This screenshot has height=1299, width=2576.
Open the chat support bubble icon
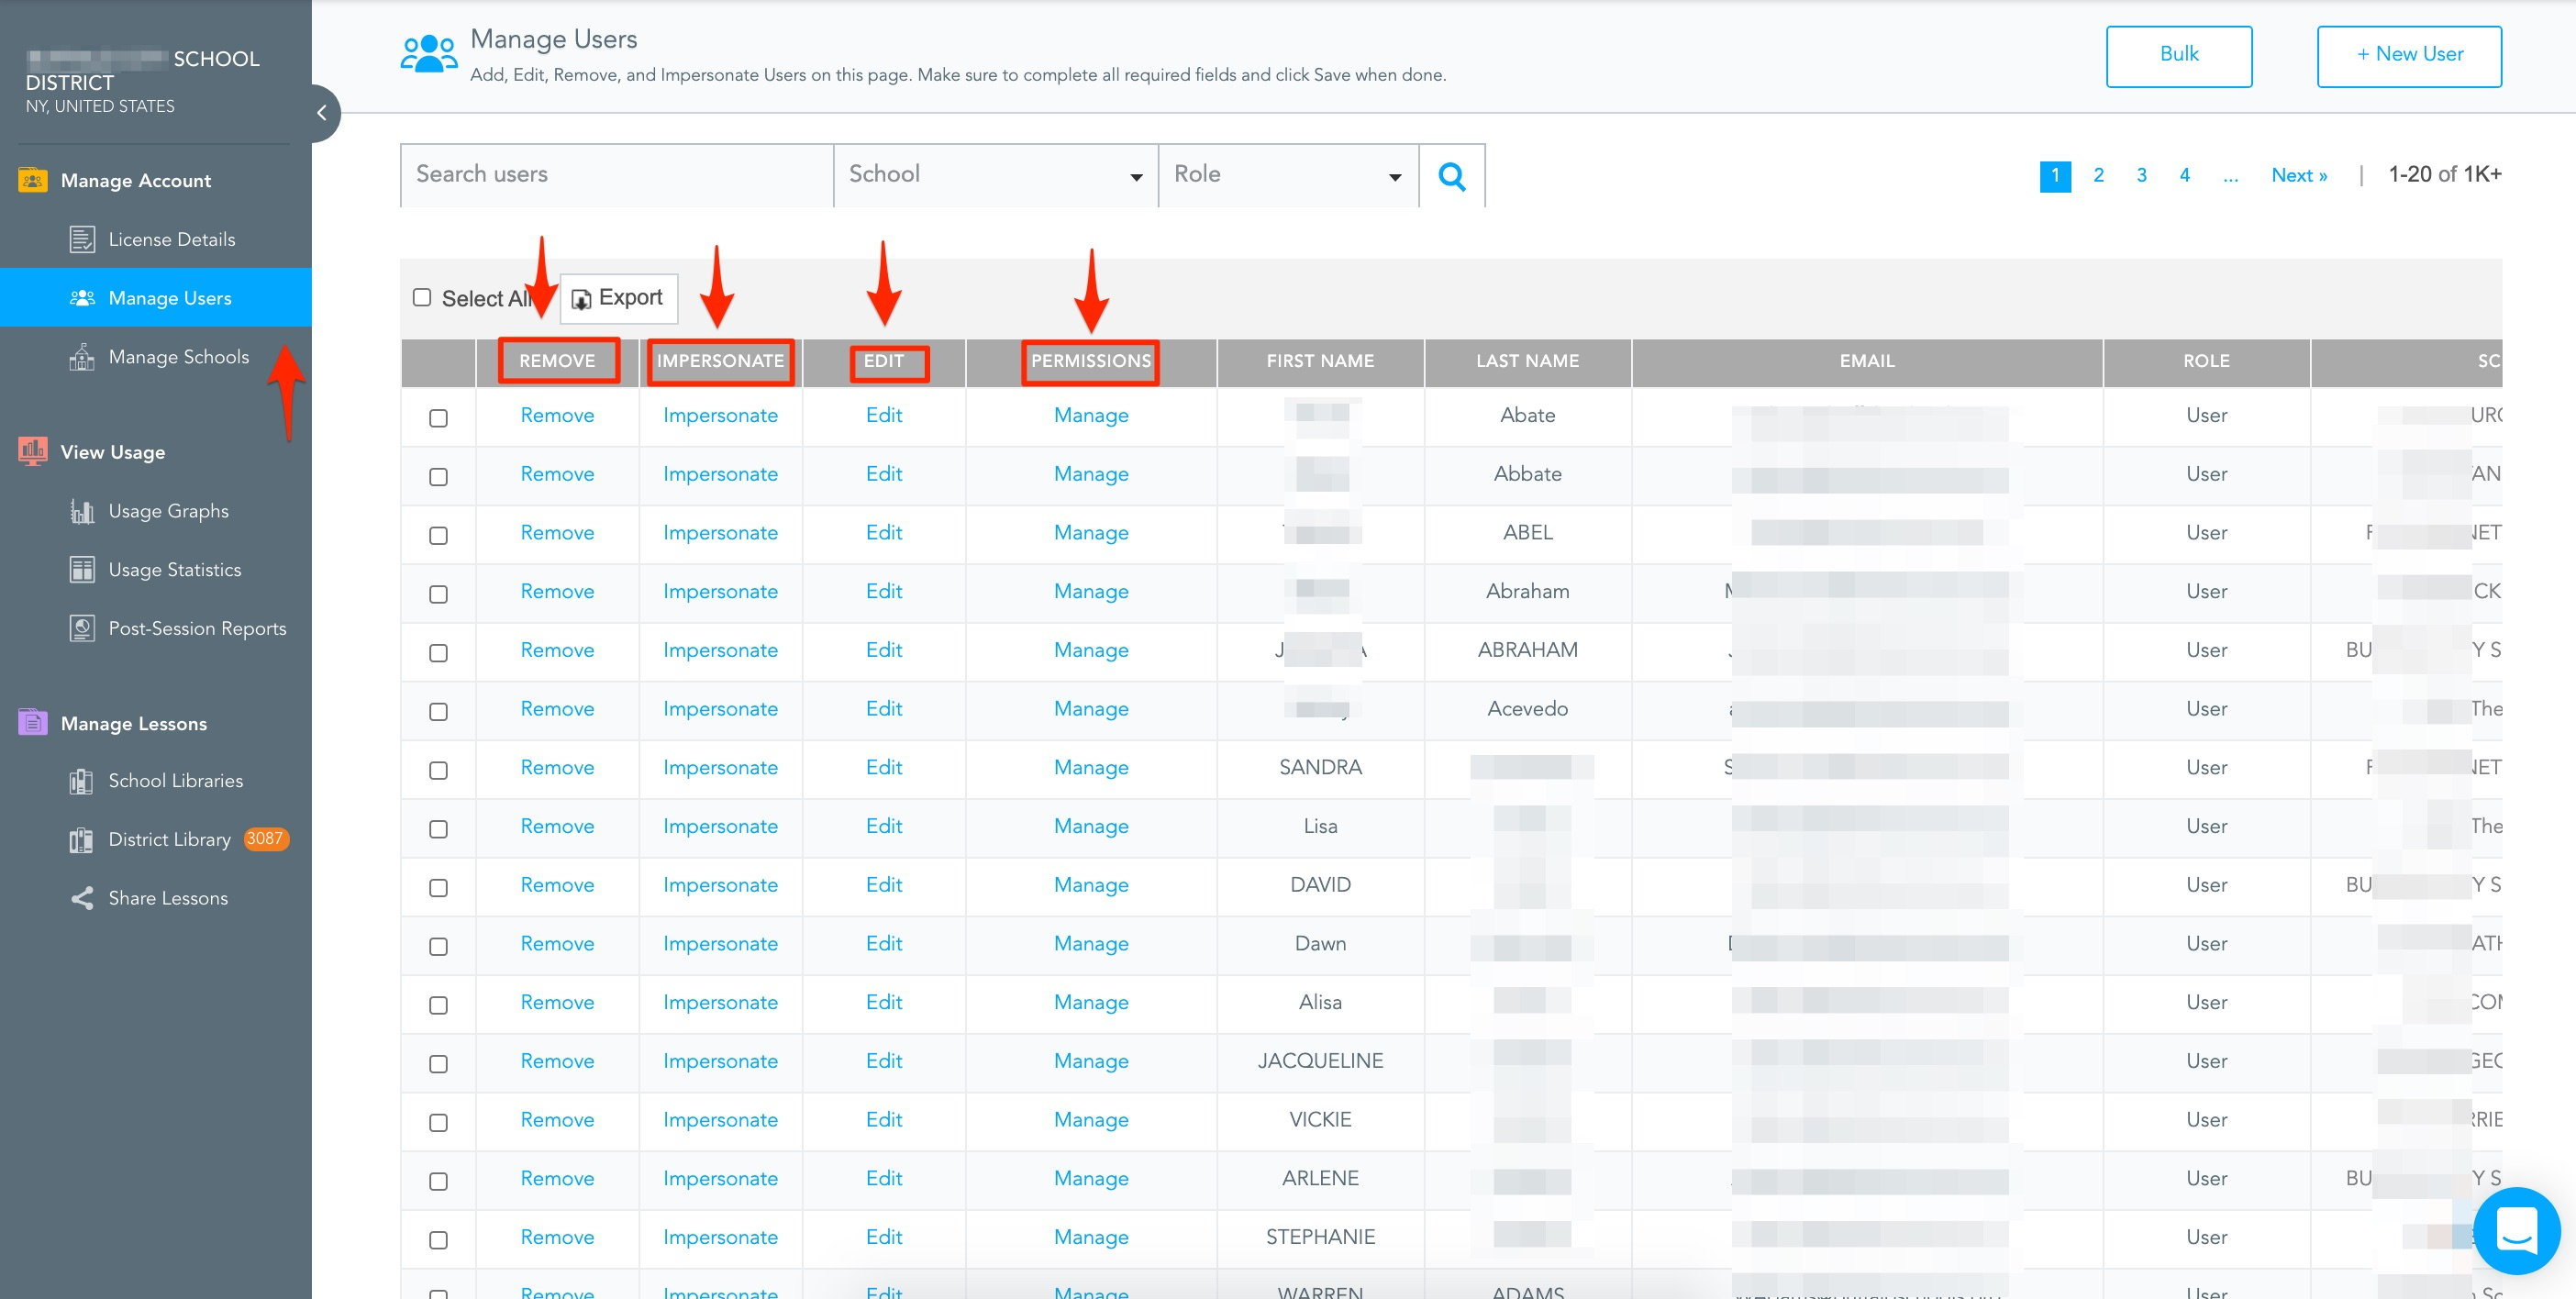2516,1230
